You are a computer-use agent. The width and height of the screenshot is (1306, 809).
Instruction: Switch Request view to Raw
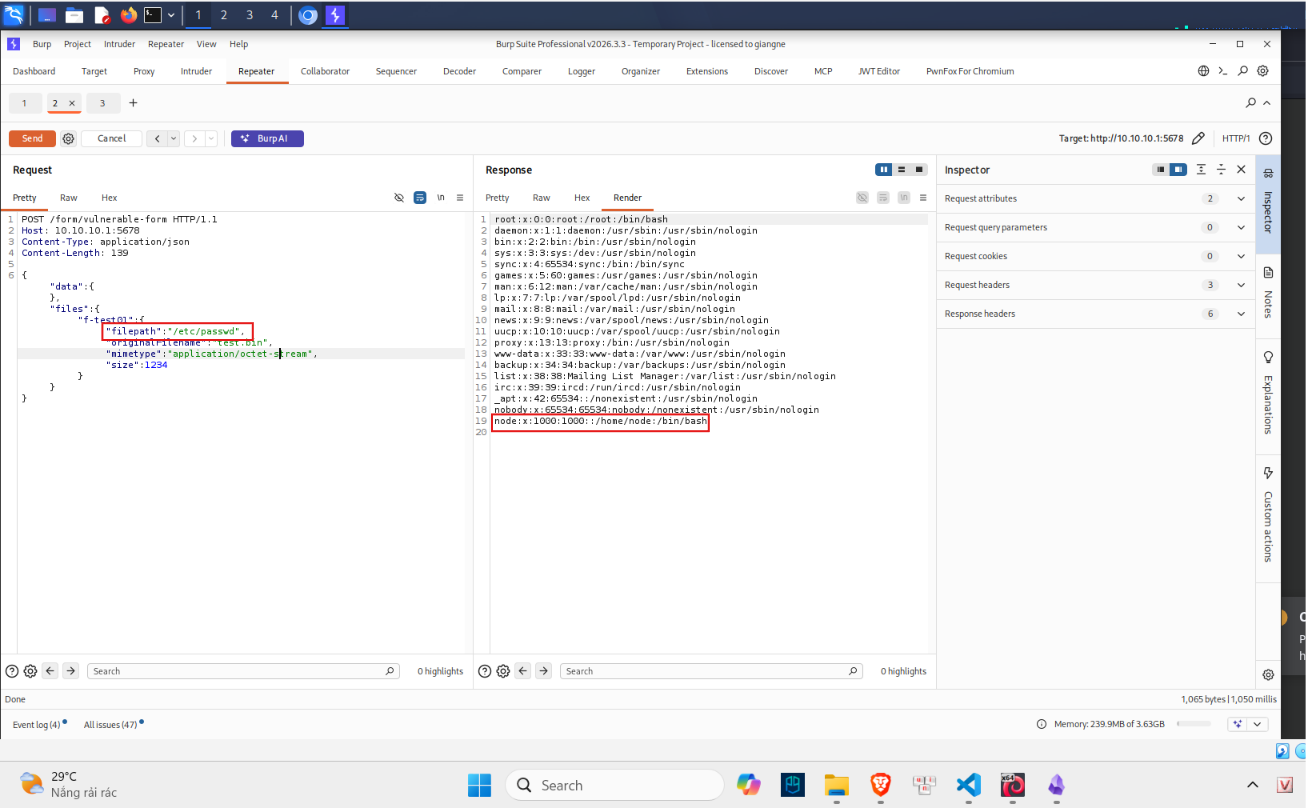(x=69, y=198)
